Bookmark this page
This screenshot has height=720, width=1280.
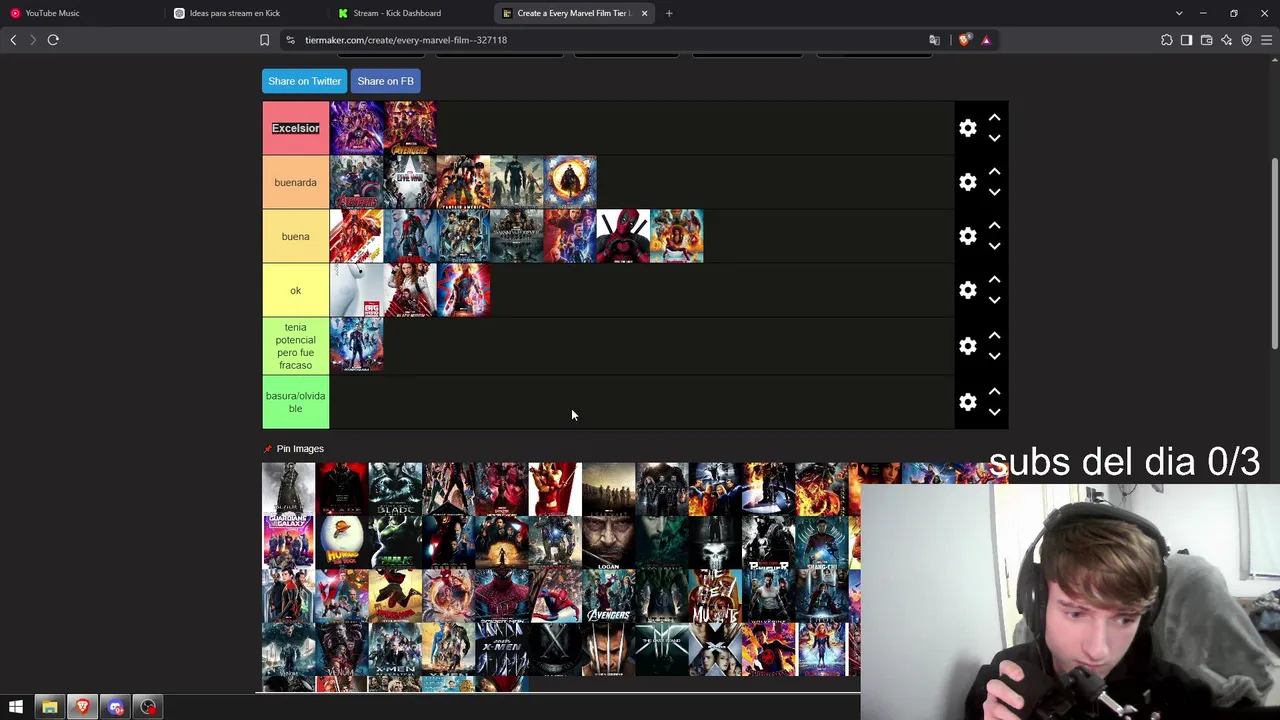coord(264,40)
